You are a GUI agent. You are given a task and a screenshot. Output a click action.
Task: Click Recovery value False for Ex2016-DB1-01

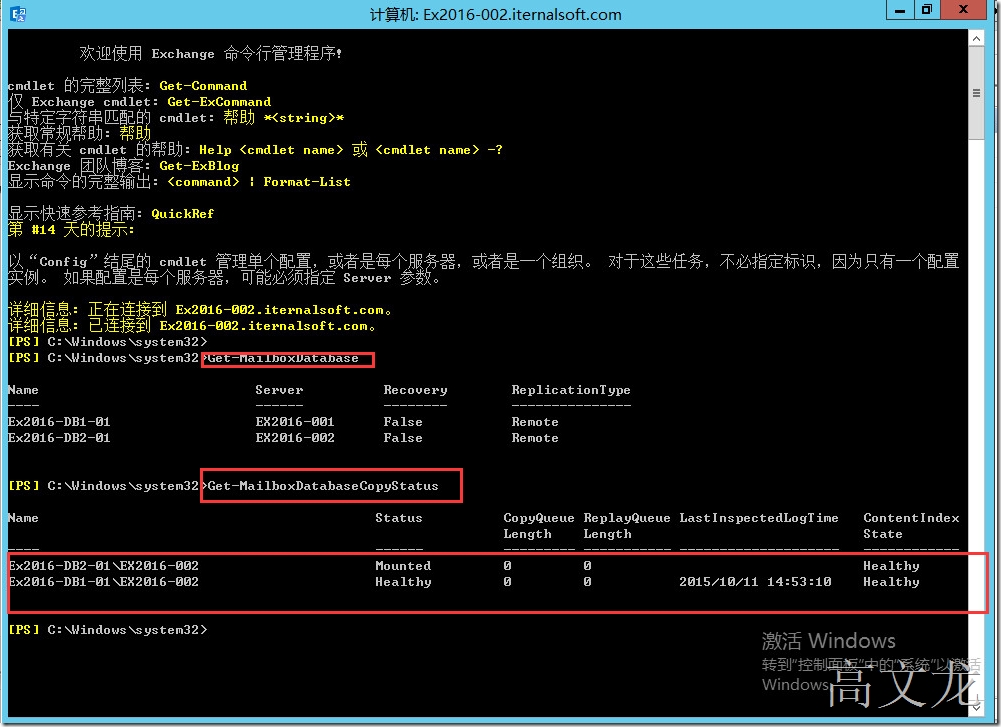(x=403, y=422)
